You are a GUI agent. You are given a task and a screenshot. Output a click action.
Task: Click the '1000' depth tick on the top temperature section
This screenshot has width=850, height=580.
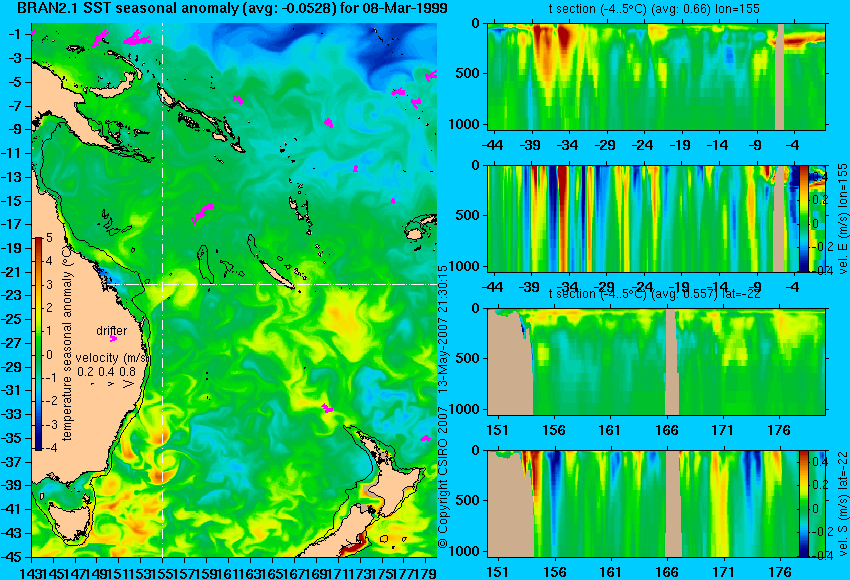[465, 125]
